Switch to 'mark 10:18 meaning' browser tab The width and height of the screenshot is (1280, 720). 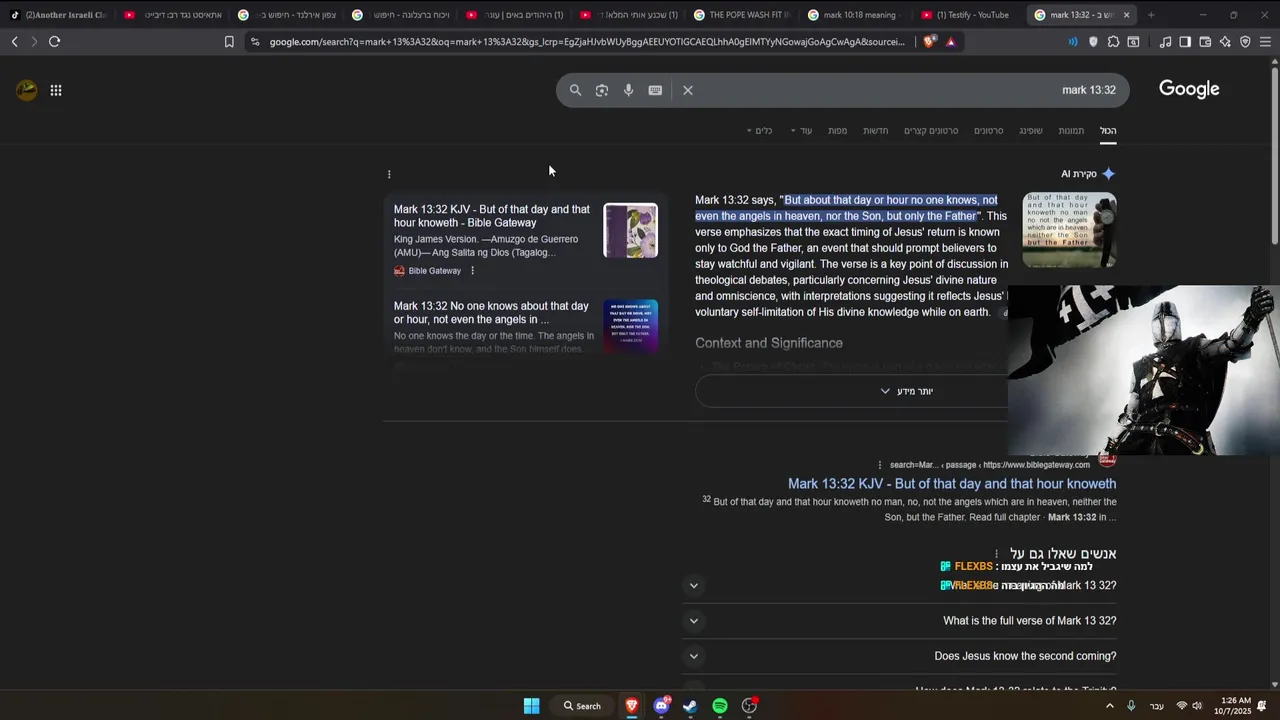856,15
